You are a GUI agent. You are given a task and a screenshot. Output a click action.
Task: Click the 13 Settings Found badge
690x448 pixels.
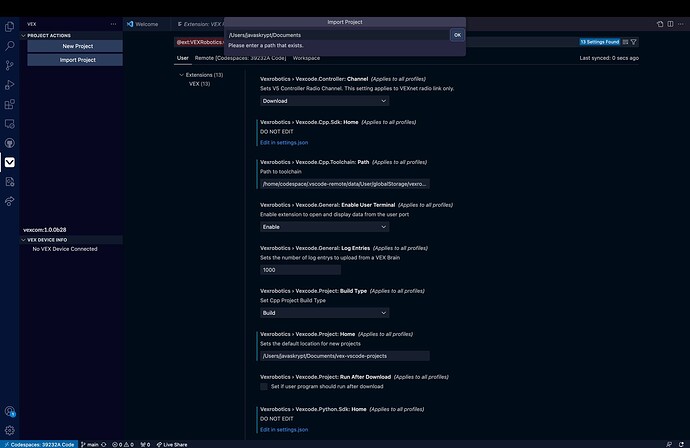point(599,42)
